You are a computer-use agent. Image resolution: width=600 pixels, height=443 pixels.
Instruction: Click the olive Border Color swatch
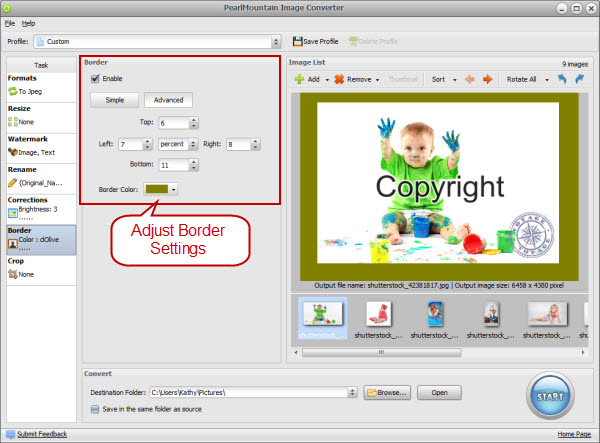click(x=156, y=188)
